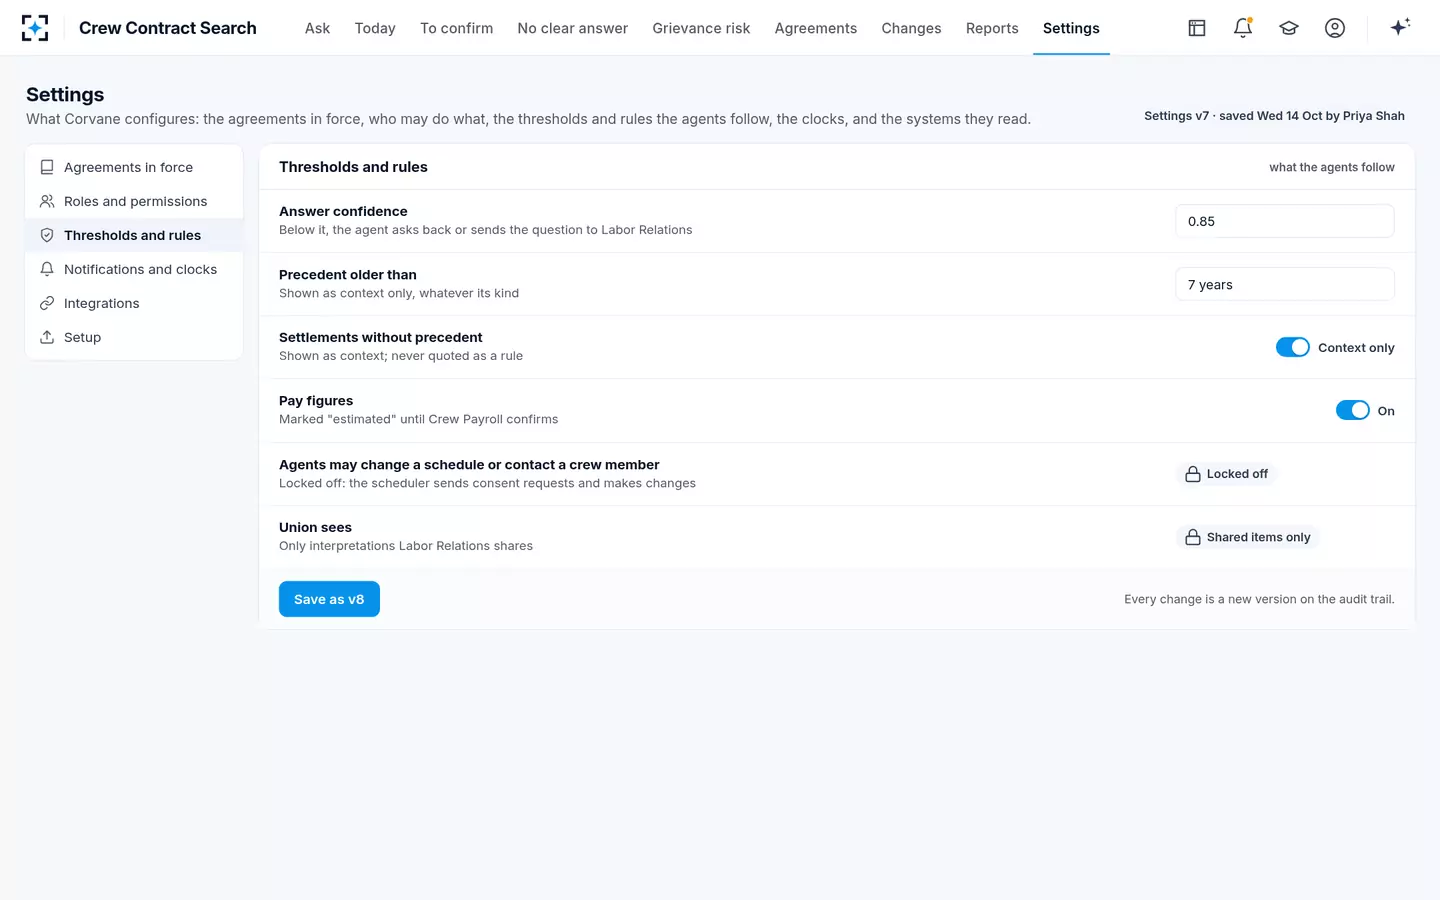Click the Thresholds and rules panel heading
This screenshot has width=1440, height=900.
pos(353,167)
